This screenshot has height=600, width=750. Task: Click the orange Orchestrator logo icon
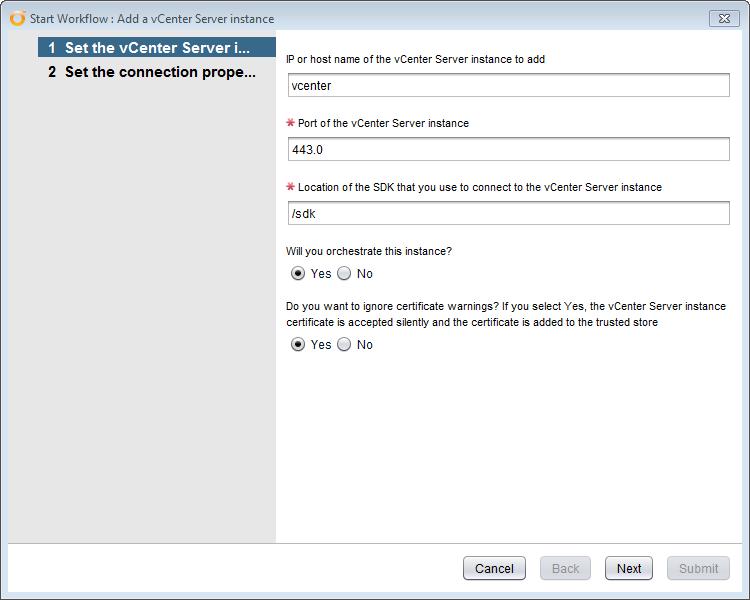[18, 19]
